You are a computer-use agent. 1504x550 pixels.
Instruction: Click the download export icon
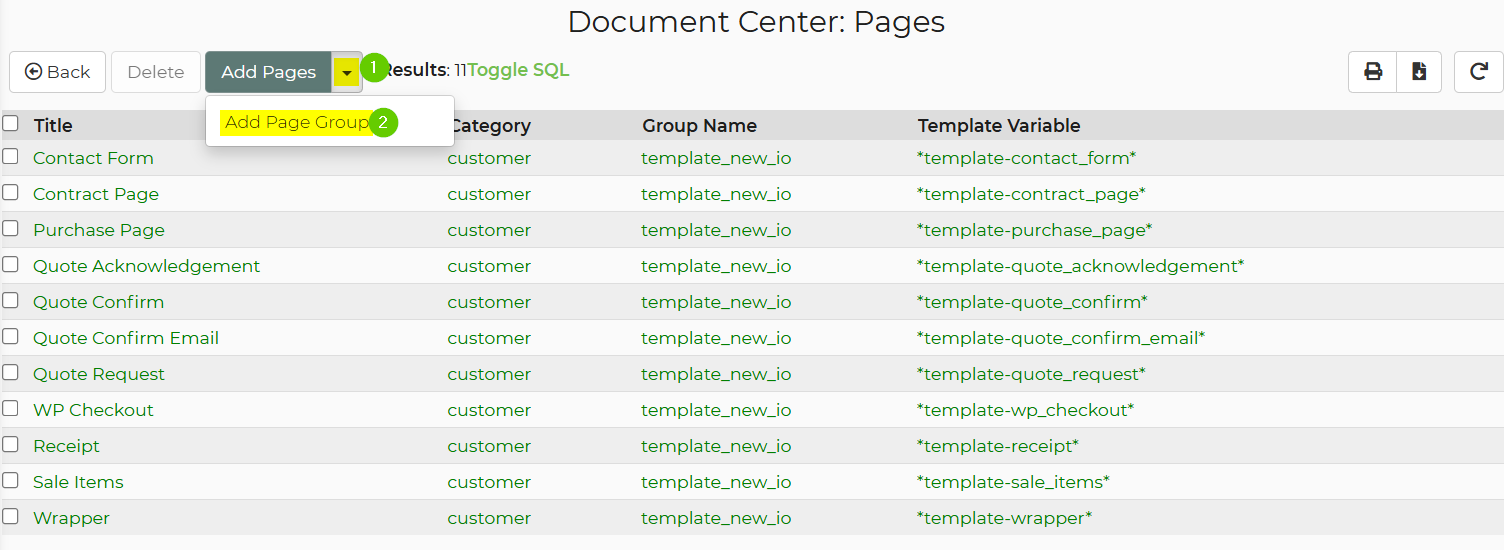point(1419,72)
